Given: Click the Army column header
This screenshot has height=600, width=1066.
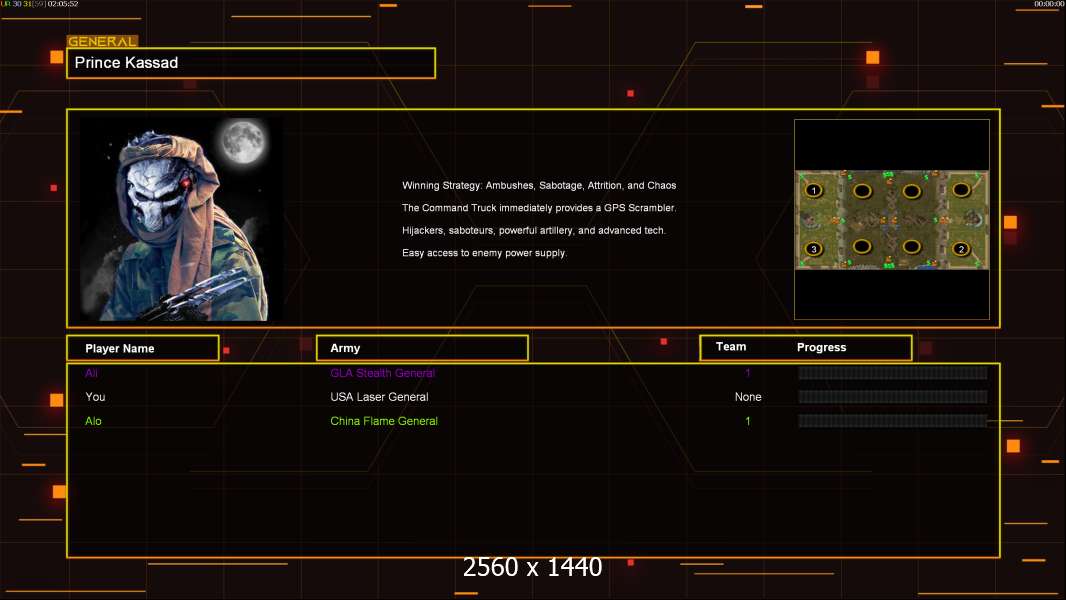Looking at the screenshot, I should click(422, 348).
